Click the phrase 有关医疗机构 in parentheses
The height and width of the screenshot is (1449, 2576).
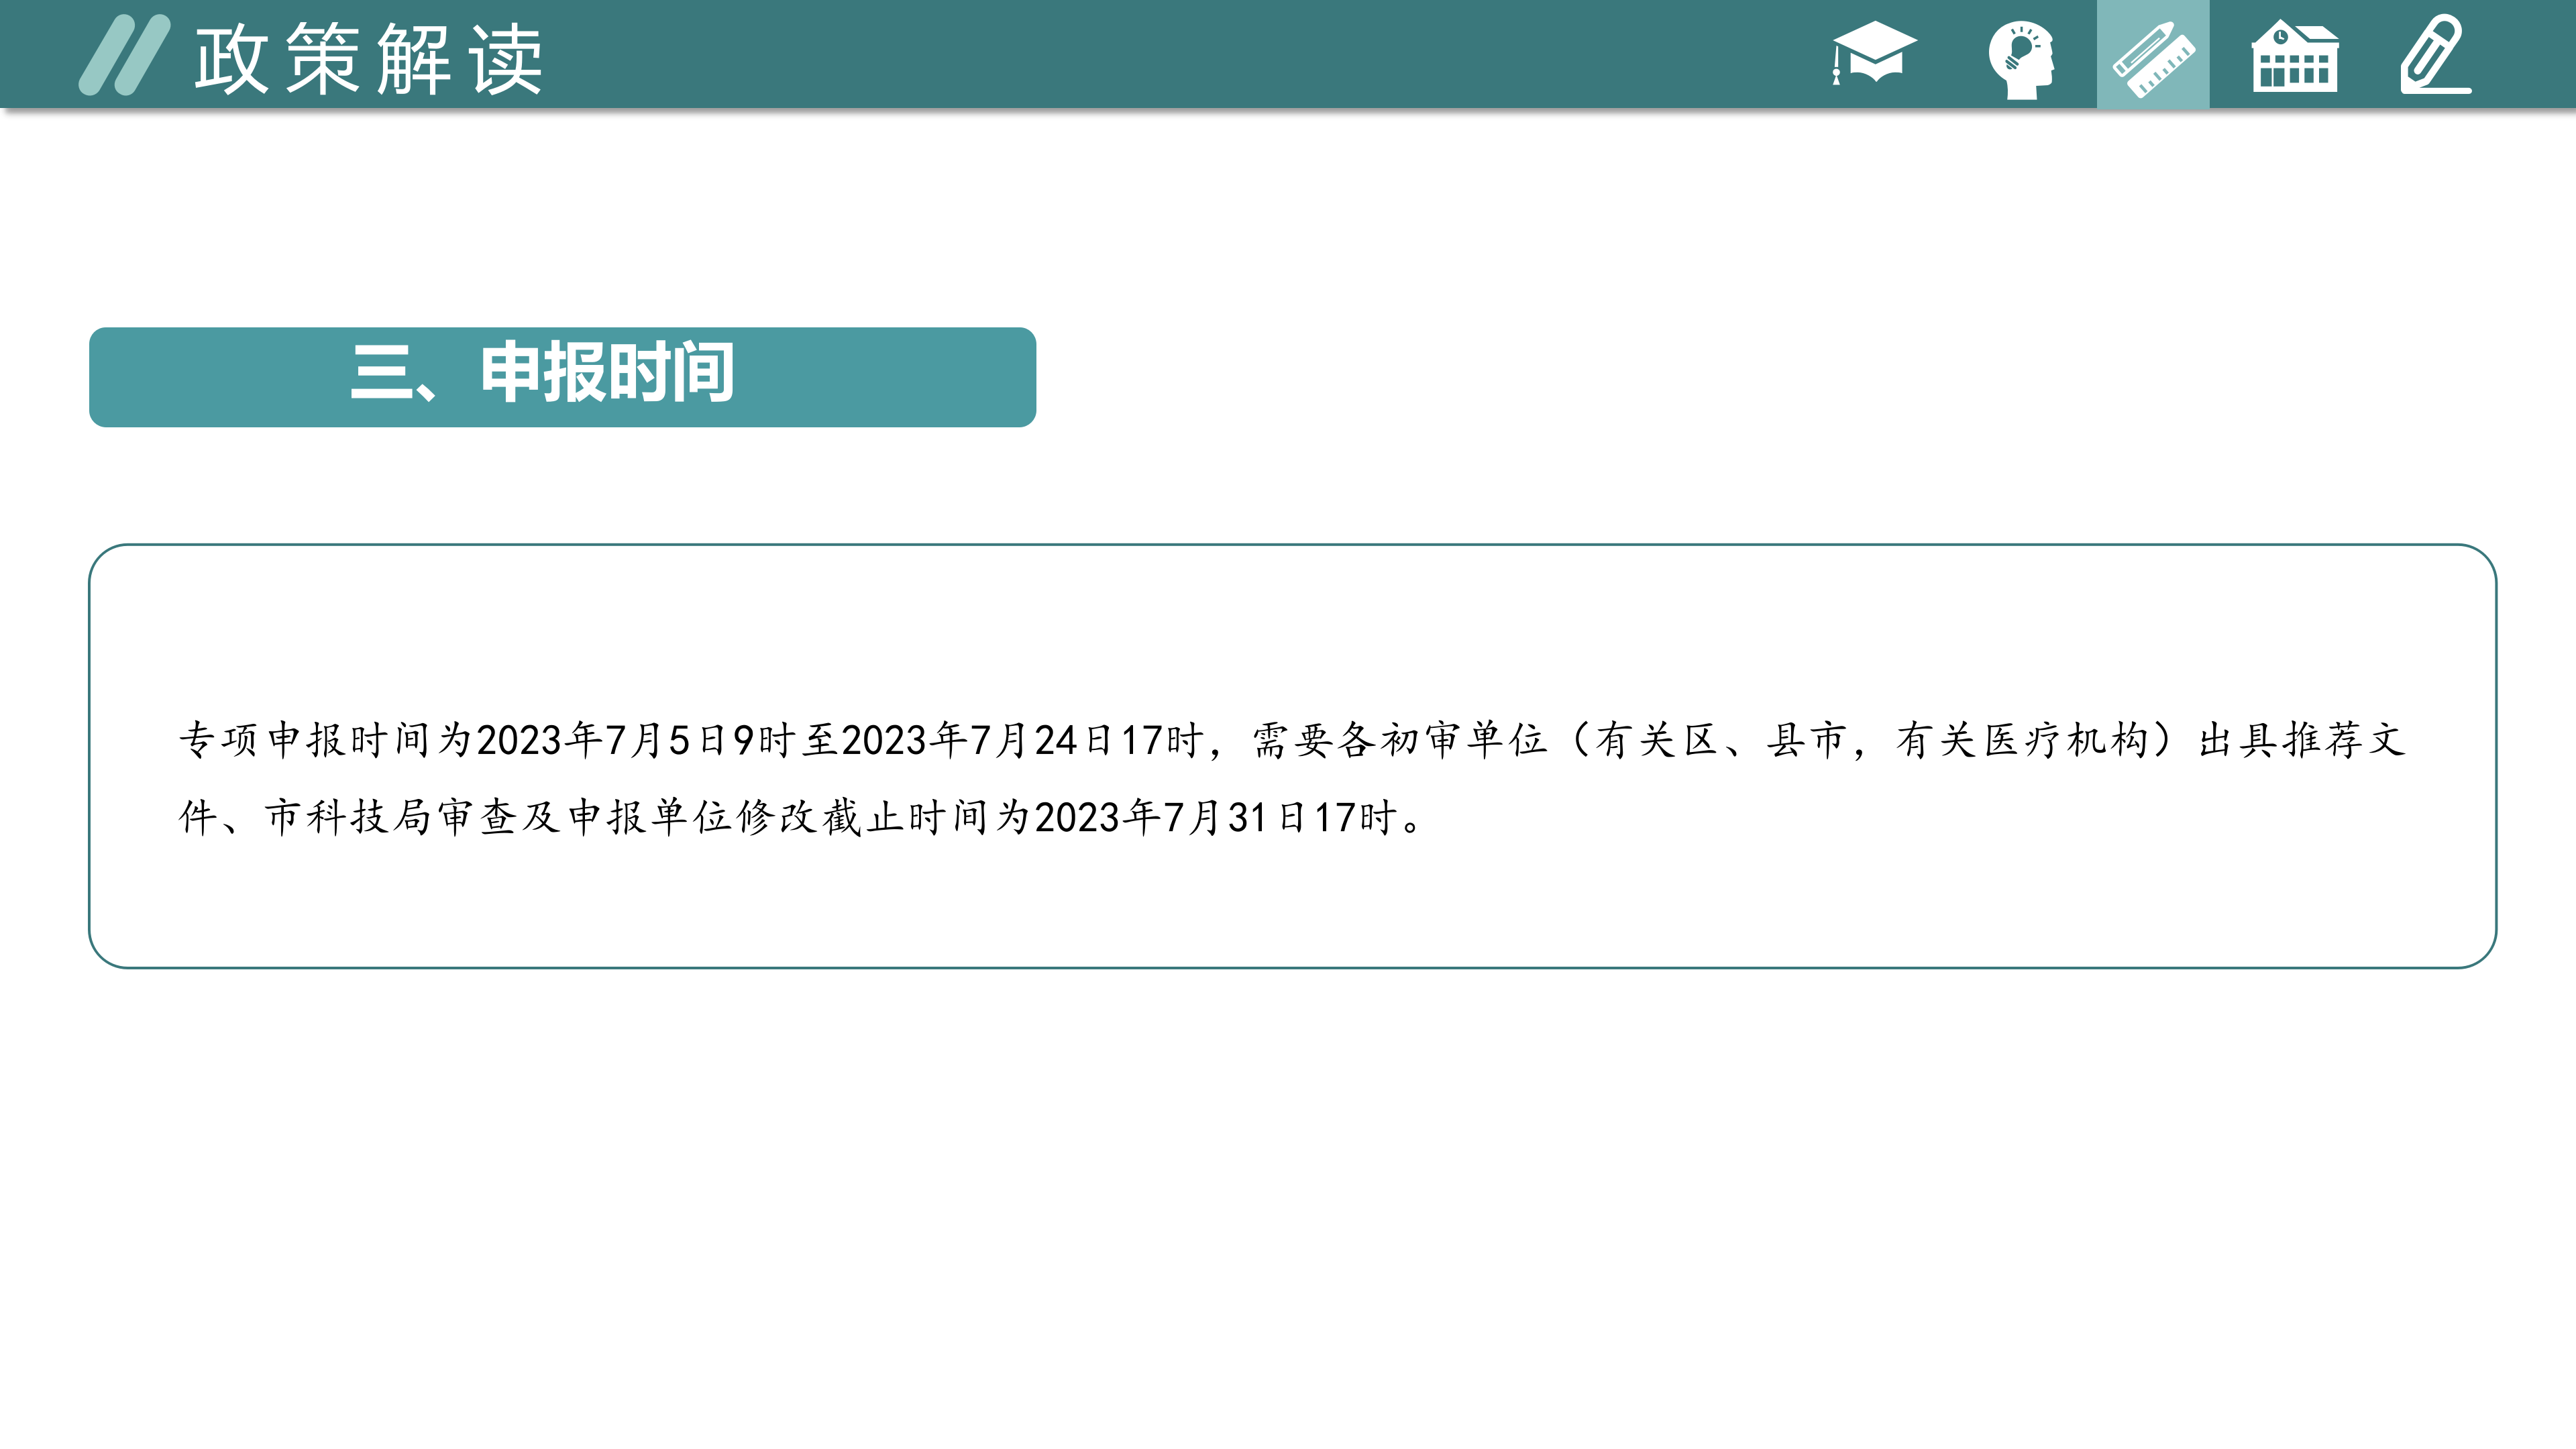(2021, 740)
